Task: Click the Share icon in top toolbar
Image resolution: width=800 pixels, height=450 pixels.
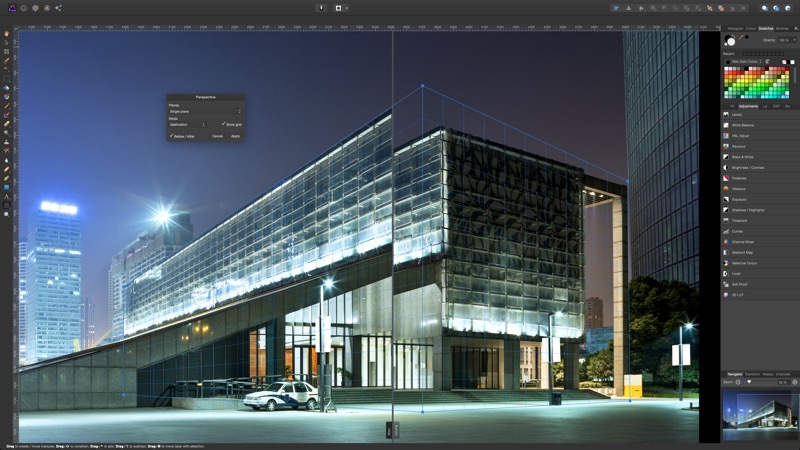Action: (x=58, y=7)
